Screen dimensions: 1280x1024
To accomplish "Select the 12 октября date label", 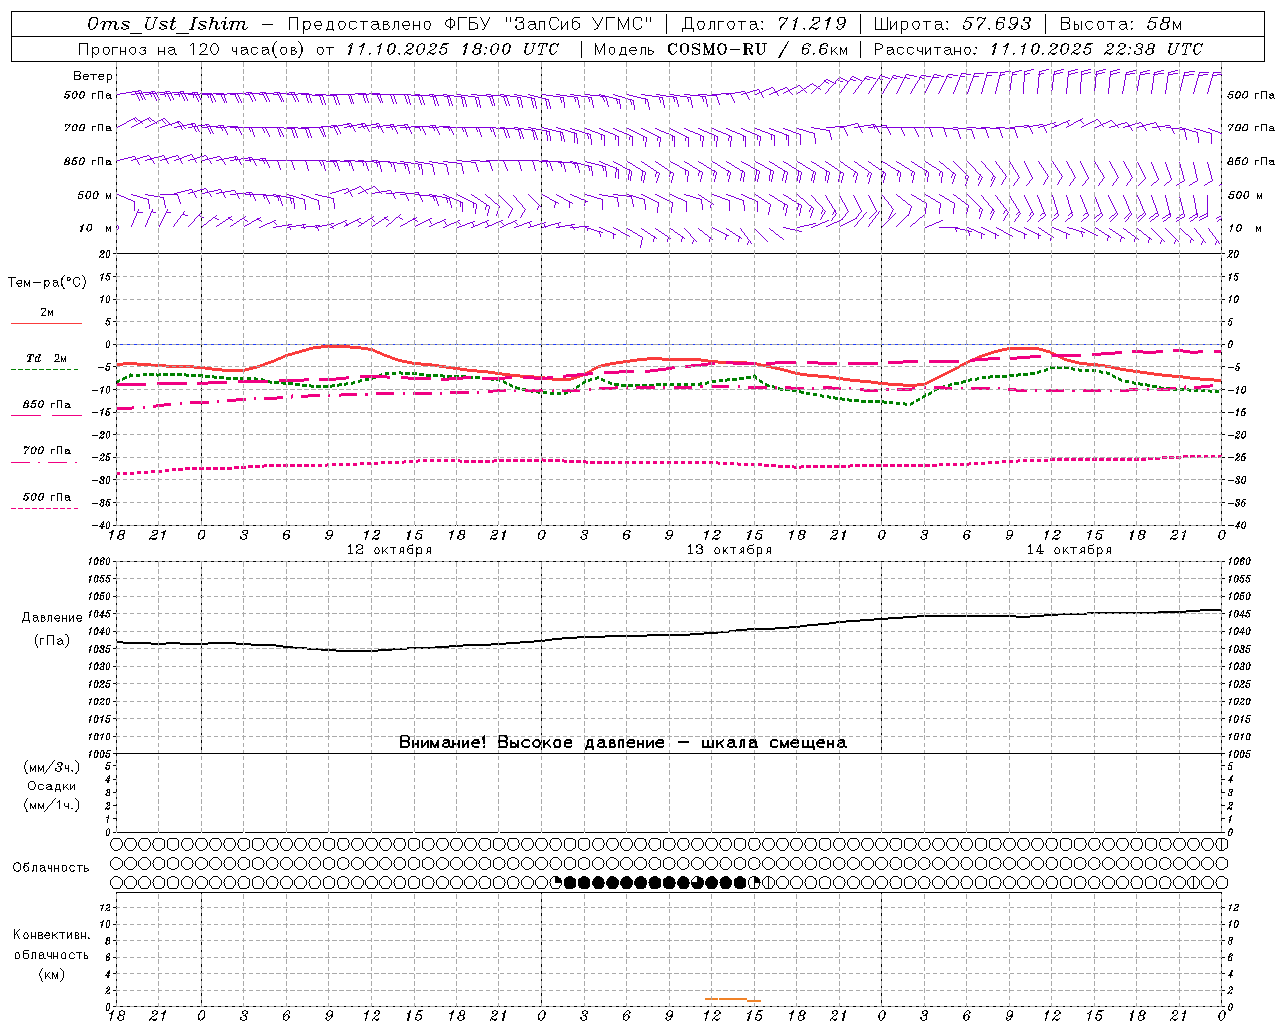I will click(x=389, y=550).
